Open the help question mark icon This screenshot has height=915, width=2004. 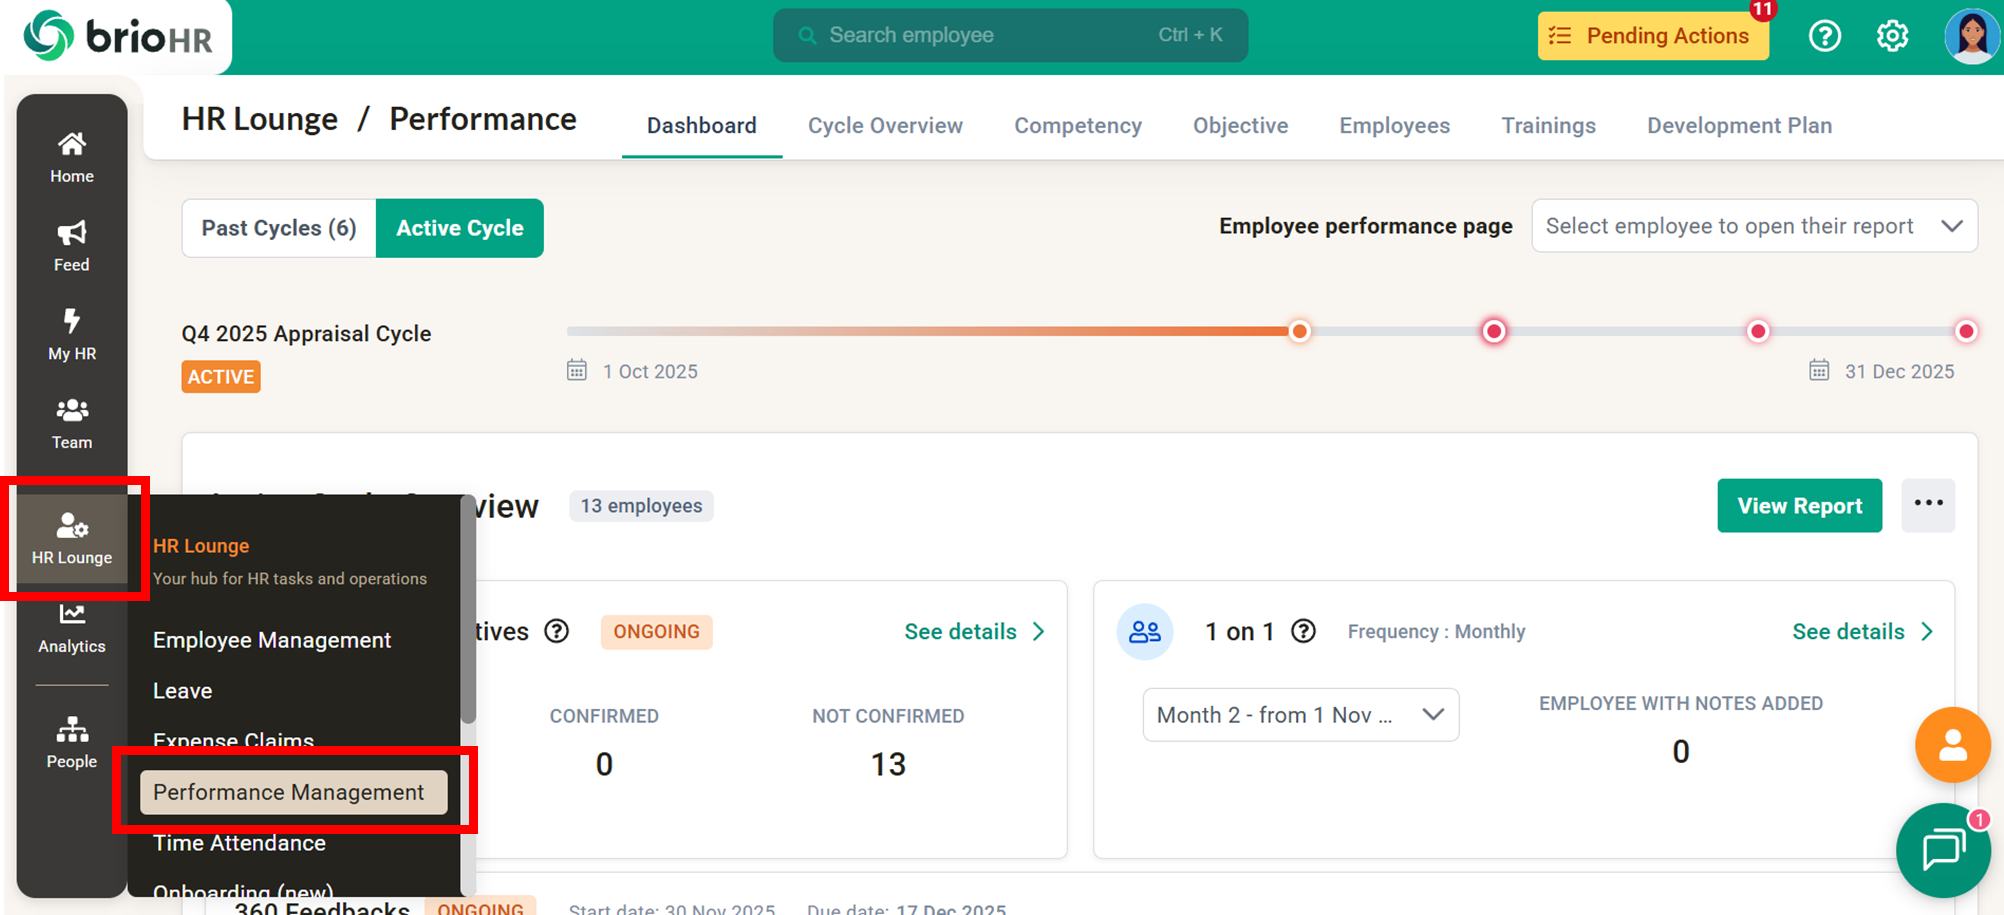[1824, 36]
